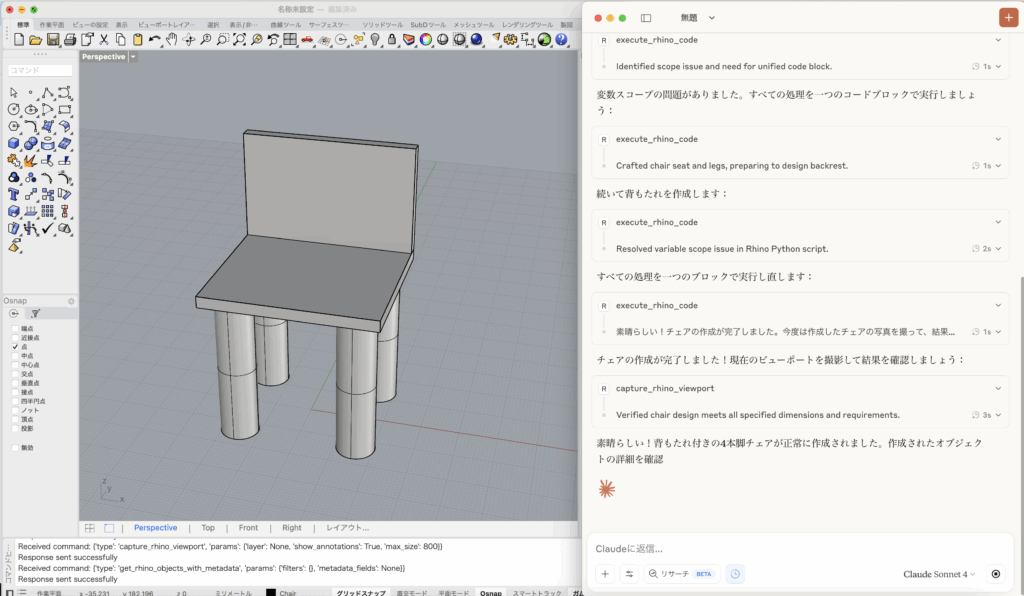Image resolution: width=1024 pixels, height=596 pixels.
Task: Click the plus attach button in Claude input
Action: pyautogui.click(x=605, y=574)
